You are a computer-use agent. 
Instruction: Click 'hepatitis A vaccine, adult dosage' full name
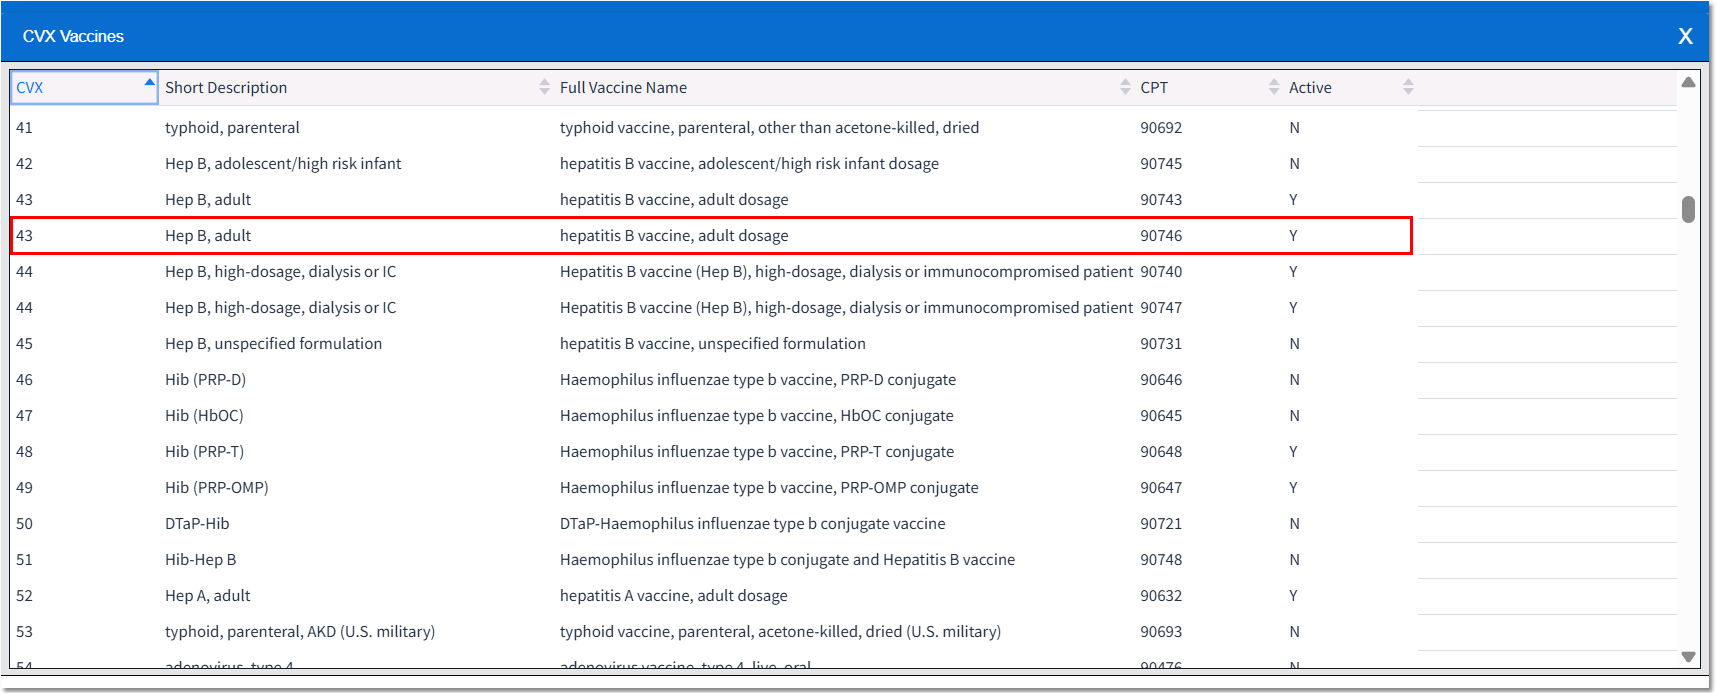(674, 595)
